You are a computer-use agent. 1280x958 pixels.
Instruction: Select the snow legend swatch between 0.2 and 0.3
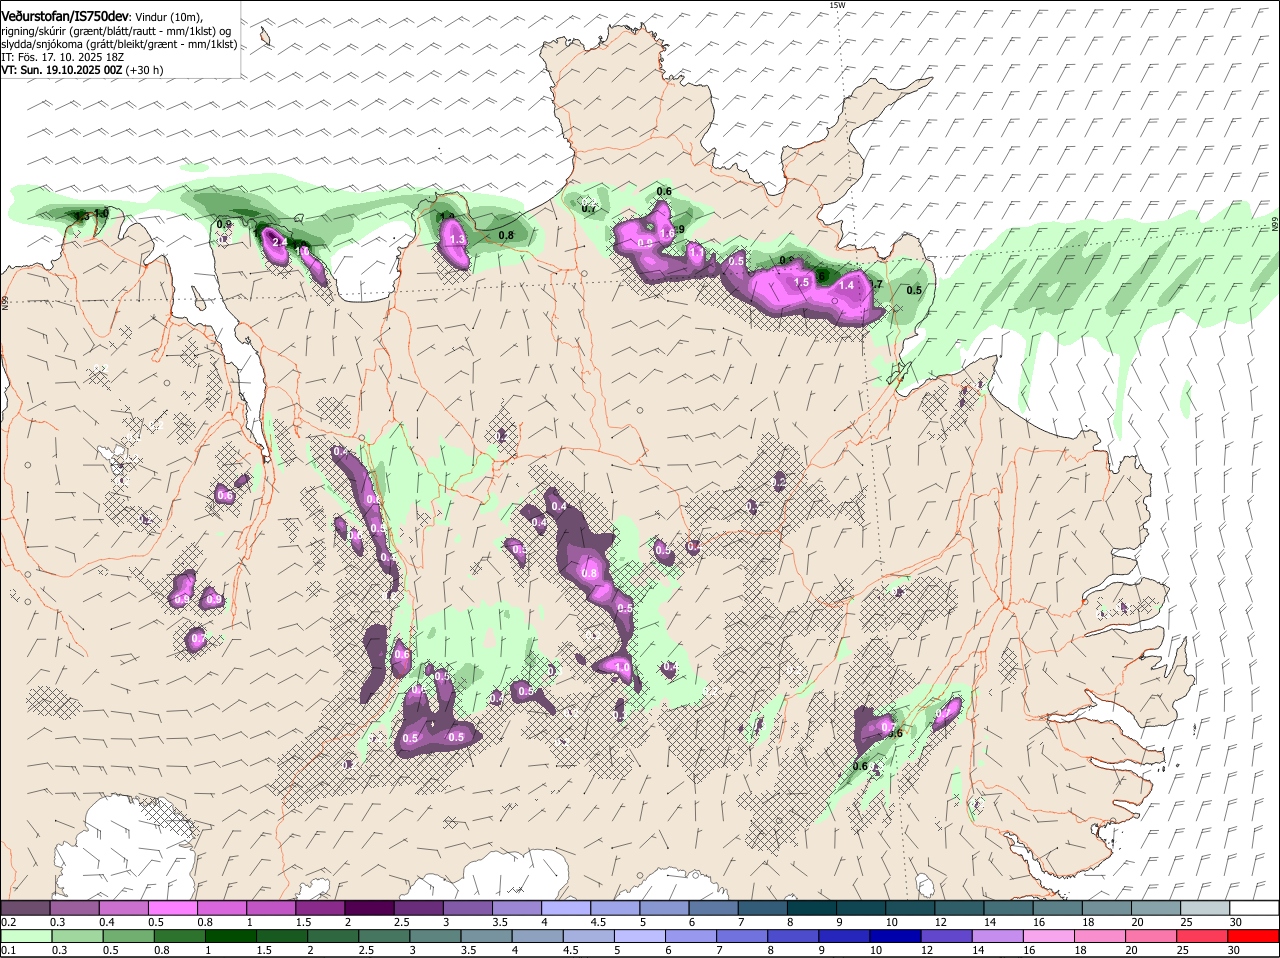[25, 907]
